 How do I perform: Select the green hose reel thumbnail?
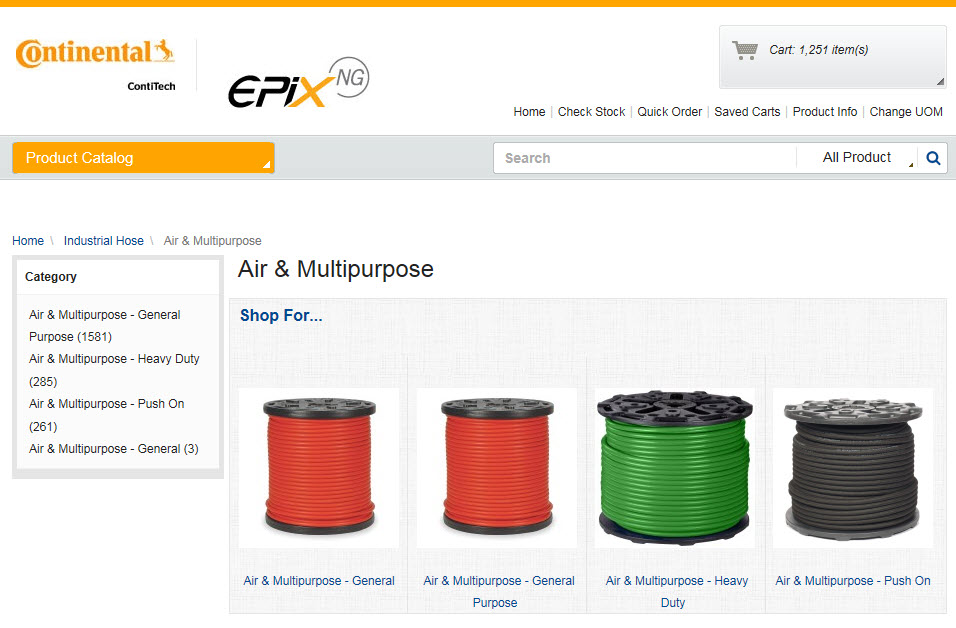pos(674,468)
